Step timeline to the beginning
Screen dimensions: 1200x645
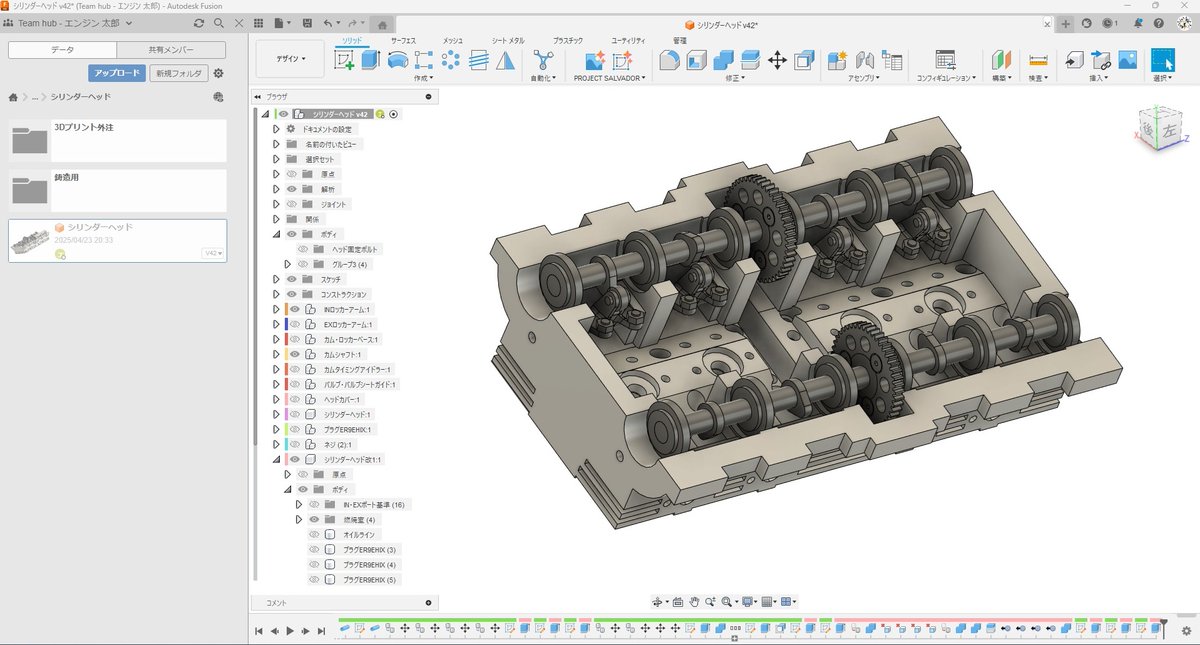pos(259,631)
